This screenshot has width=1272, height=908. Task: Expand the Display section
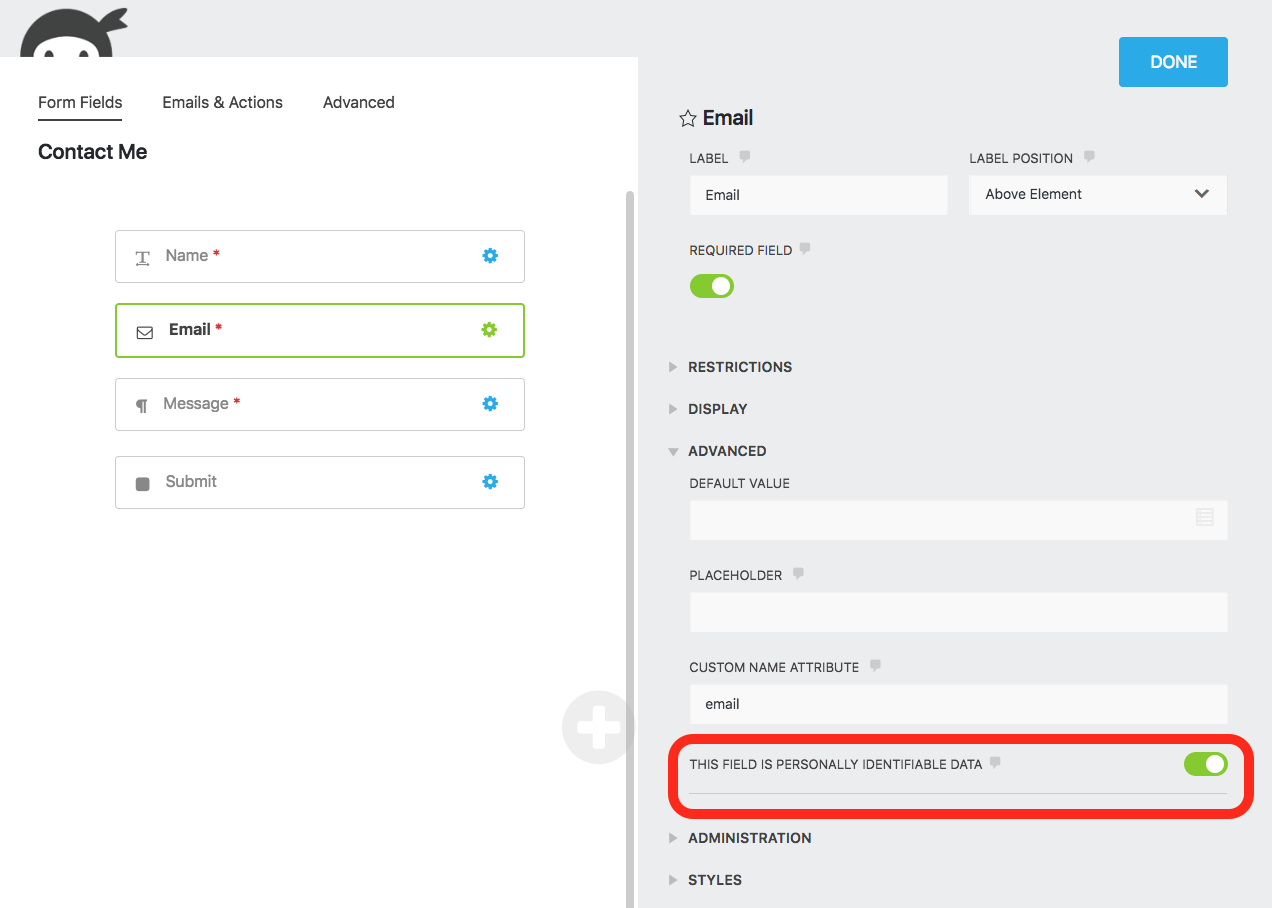coord(717,409)
